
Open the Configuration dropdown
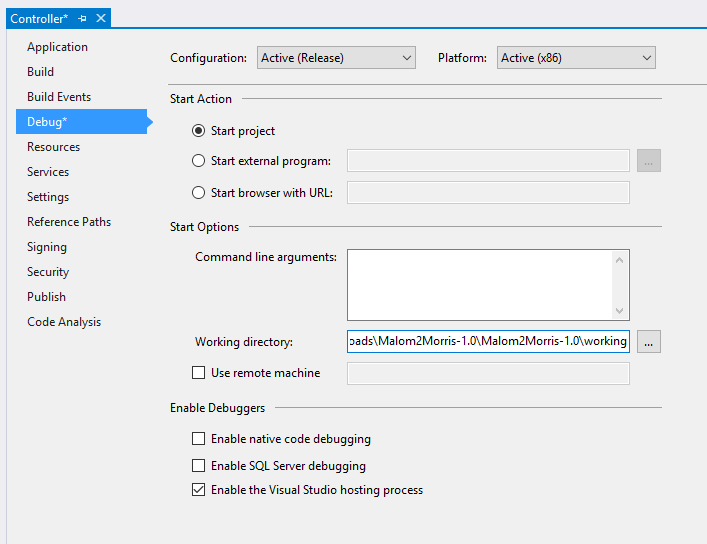(335, 58)
